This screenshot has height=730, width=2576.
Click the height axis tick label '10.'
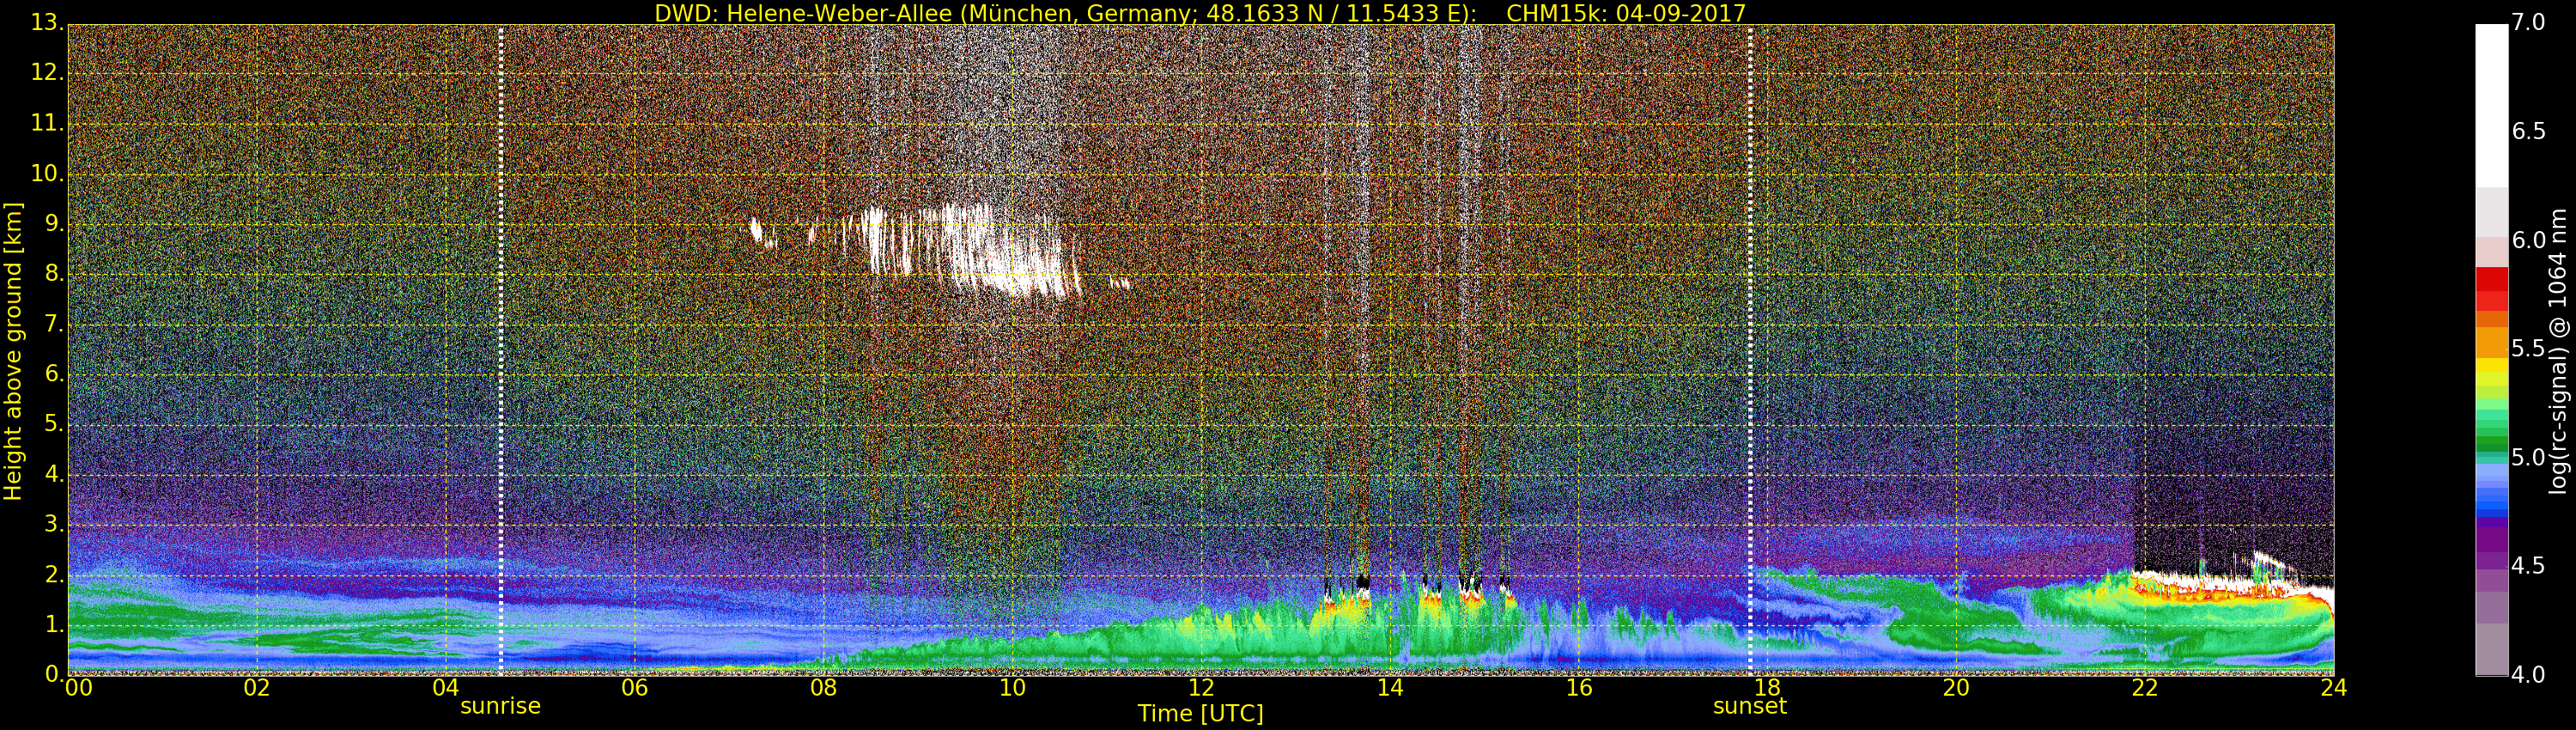tap(47, 173)
